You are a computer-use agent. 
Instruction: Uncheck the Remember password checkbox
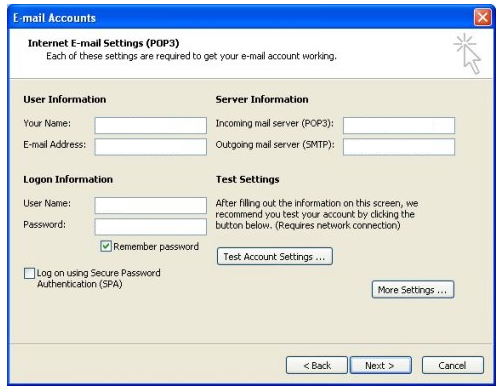(x=106, y=246)
